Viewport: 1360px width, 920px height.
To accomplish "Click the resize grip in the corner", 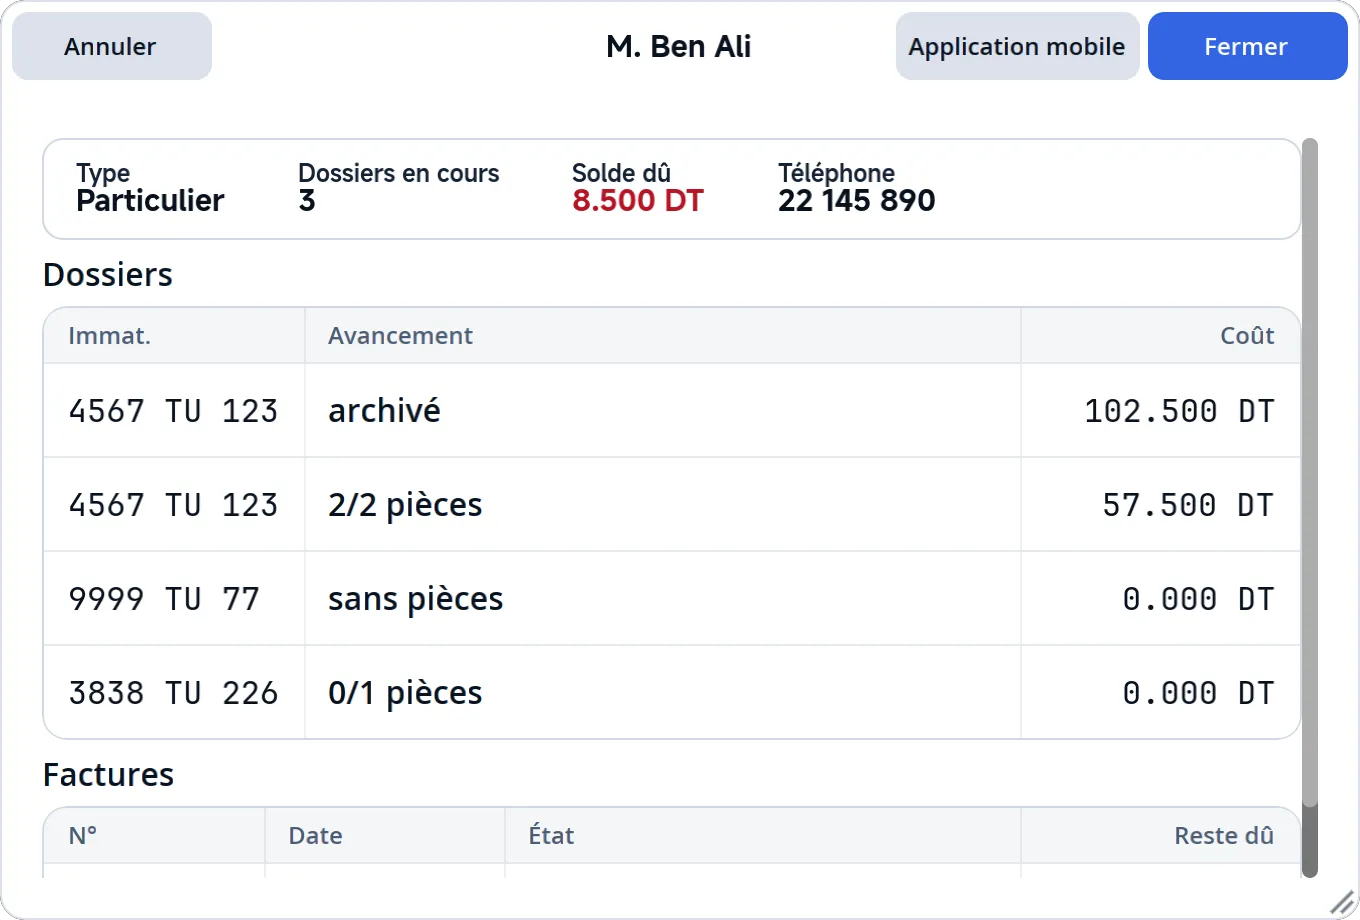I will [x=1342, y=902].
